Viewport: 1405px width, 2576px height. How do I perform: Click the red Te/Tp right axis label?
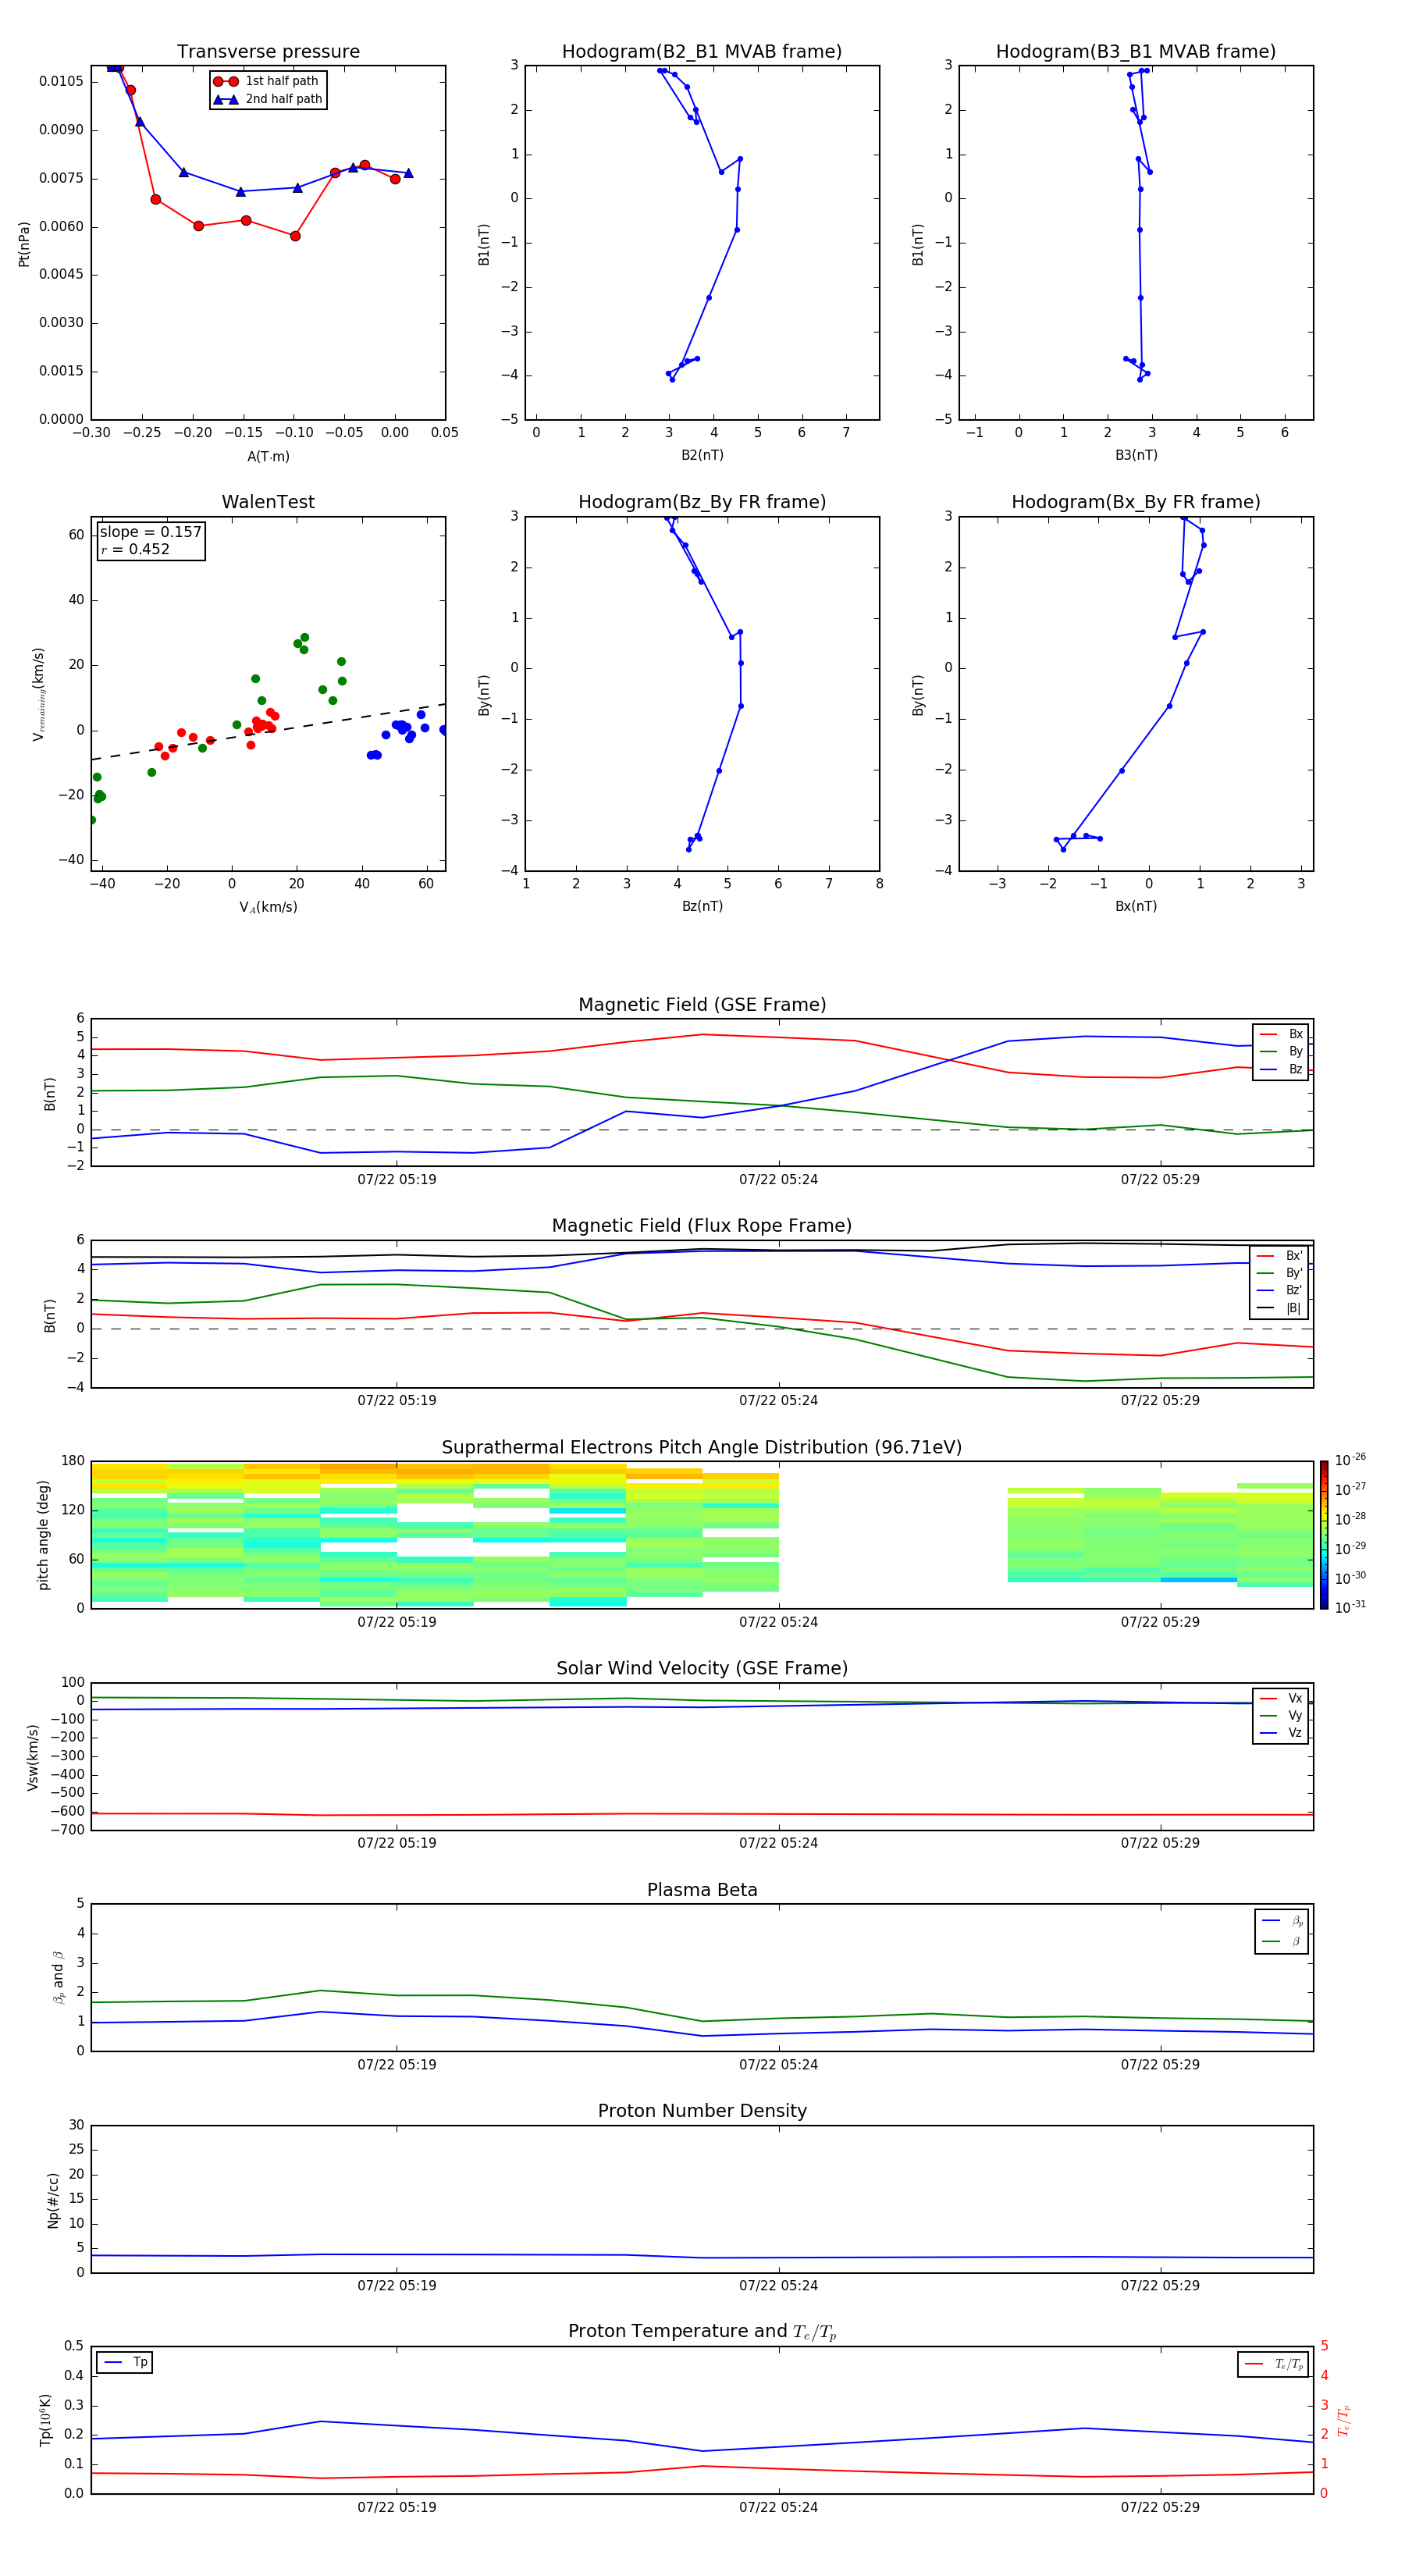click(1344, 2420)
